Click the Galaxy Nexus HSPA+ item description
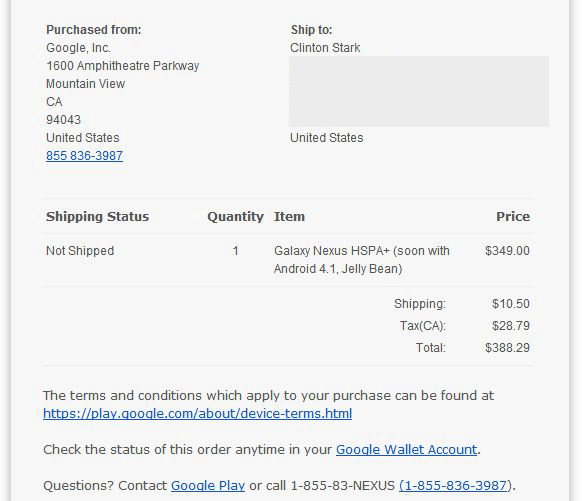The height and width of the screenshot is (501, 582). 362,260
